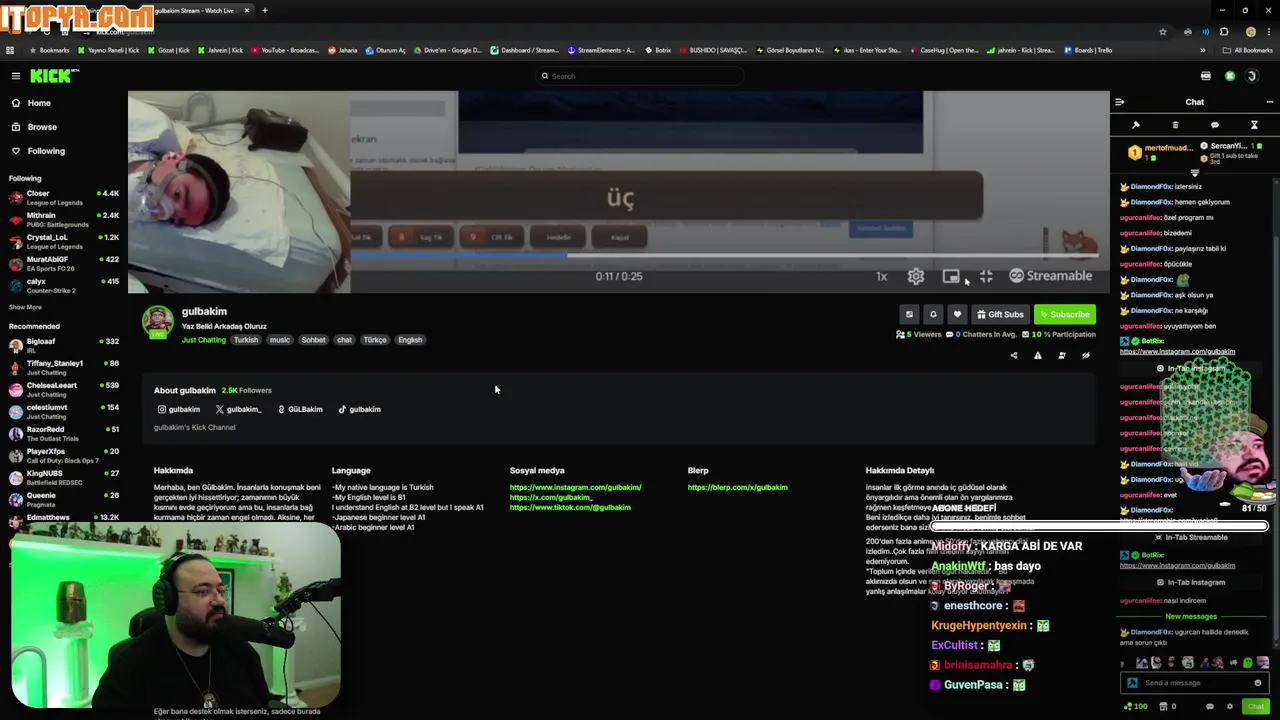Image resolution: width=1280 pixels, height=720 pixels.
Task: Open chat settings gear near Chat button
Action: click(1228, 707)
